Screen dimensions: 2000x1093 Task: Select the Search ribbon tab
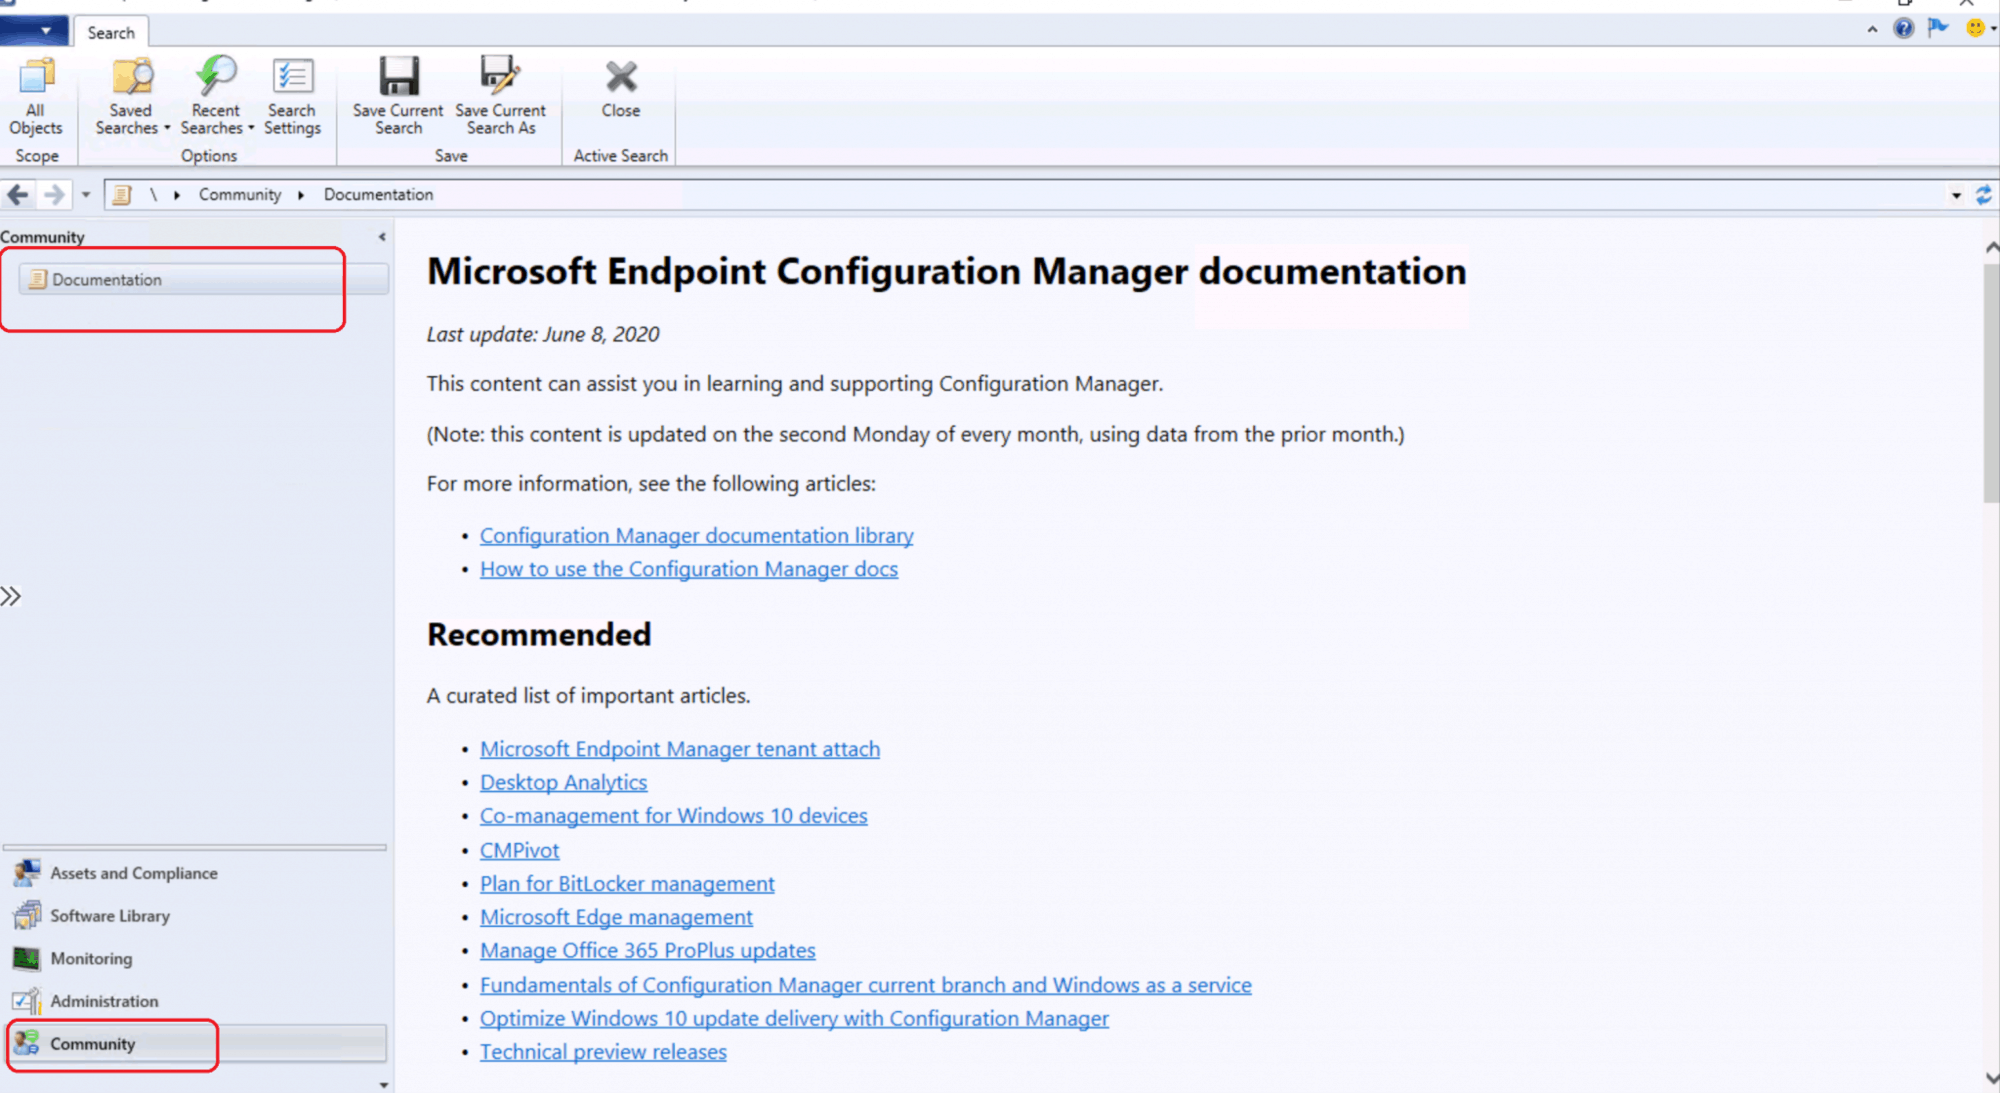point(111,32)
